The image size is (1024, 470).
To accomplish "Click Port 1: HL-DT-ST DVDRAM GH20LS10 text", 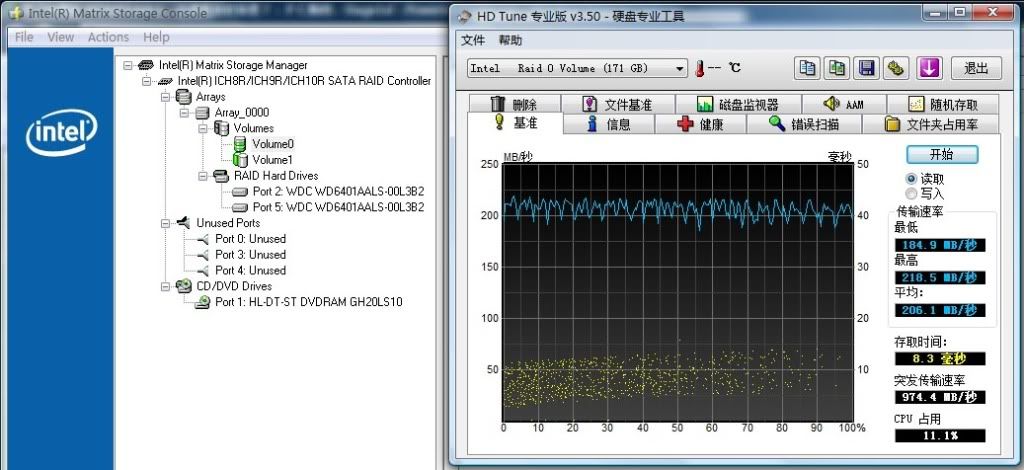I will click(x=309, y=302).
